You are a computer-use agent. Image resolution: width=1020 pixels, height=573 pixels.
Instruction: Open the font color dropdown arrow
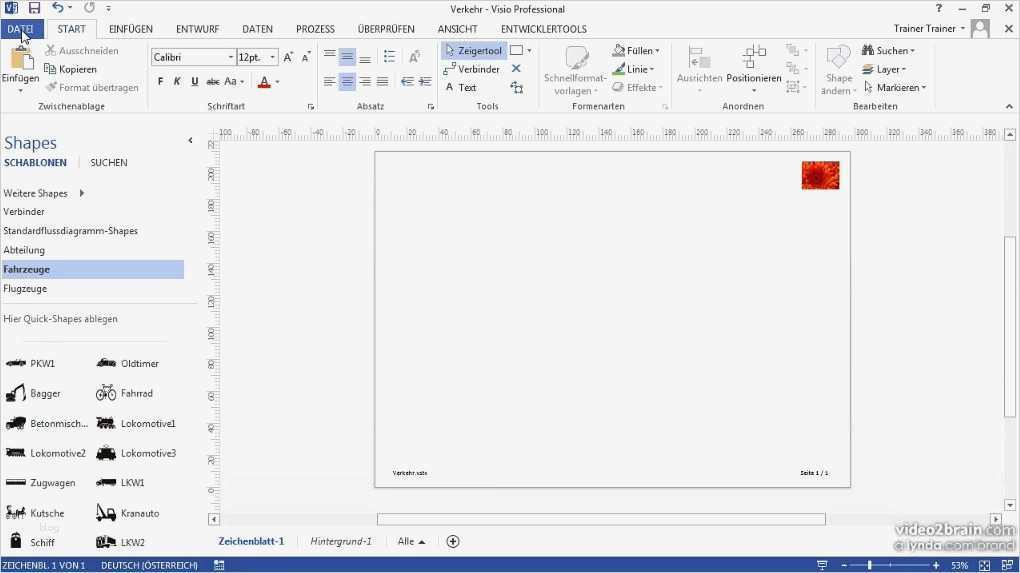tap(278, 82)
